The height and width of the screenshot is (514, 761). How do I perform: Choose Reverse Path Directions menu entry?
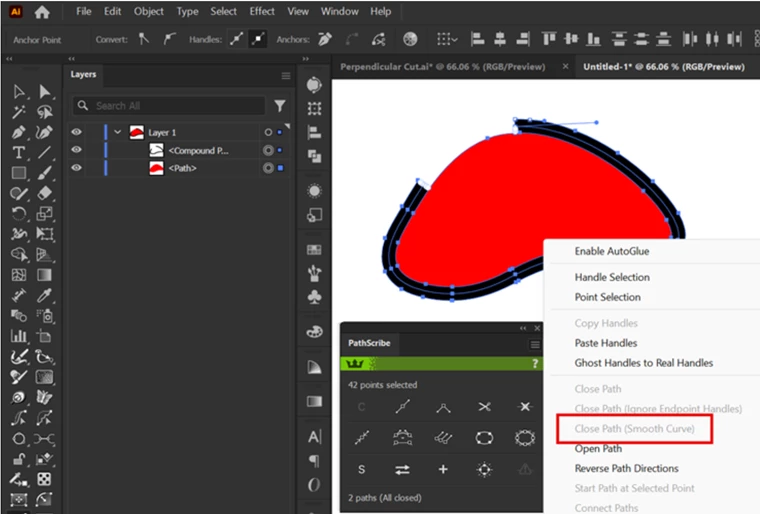[x=627, y=468]
